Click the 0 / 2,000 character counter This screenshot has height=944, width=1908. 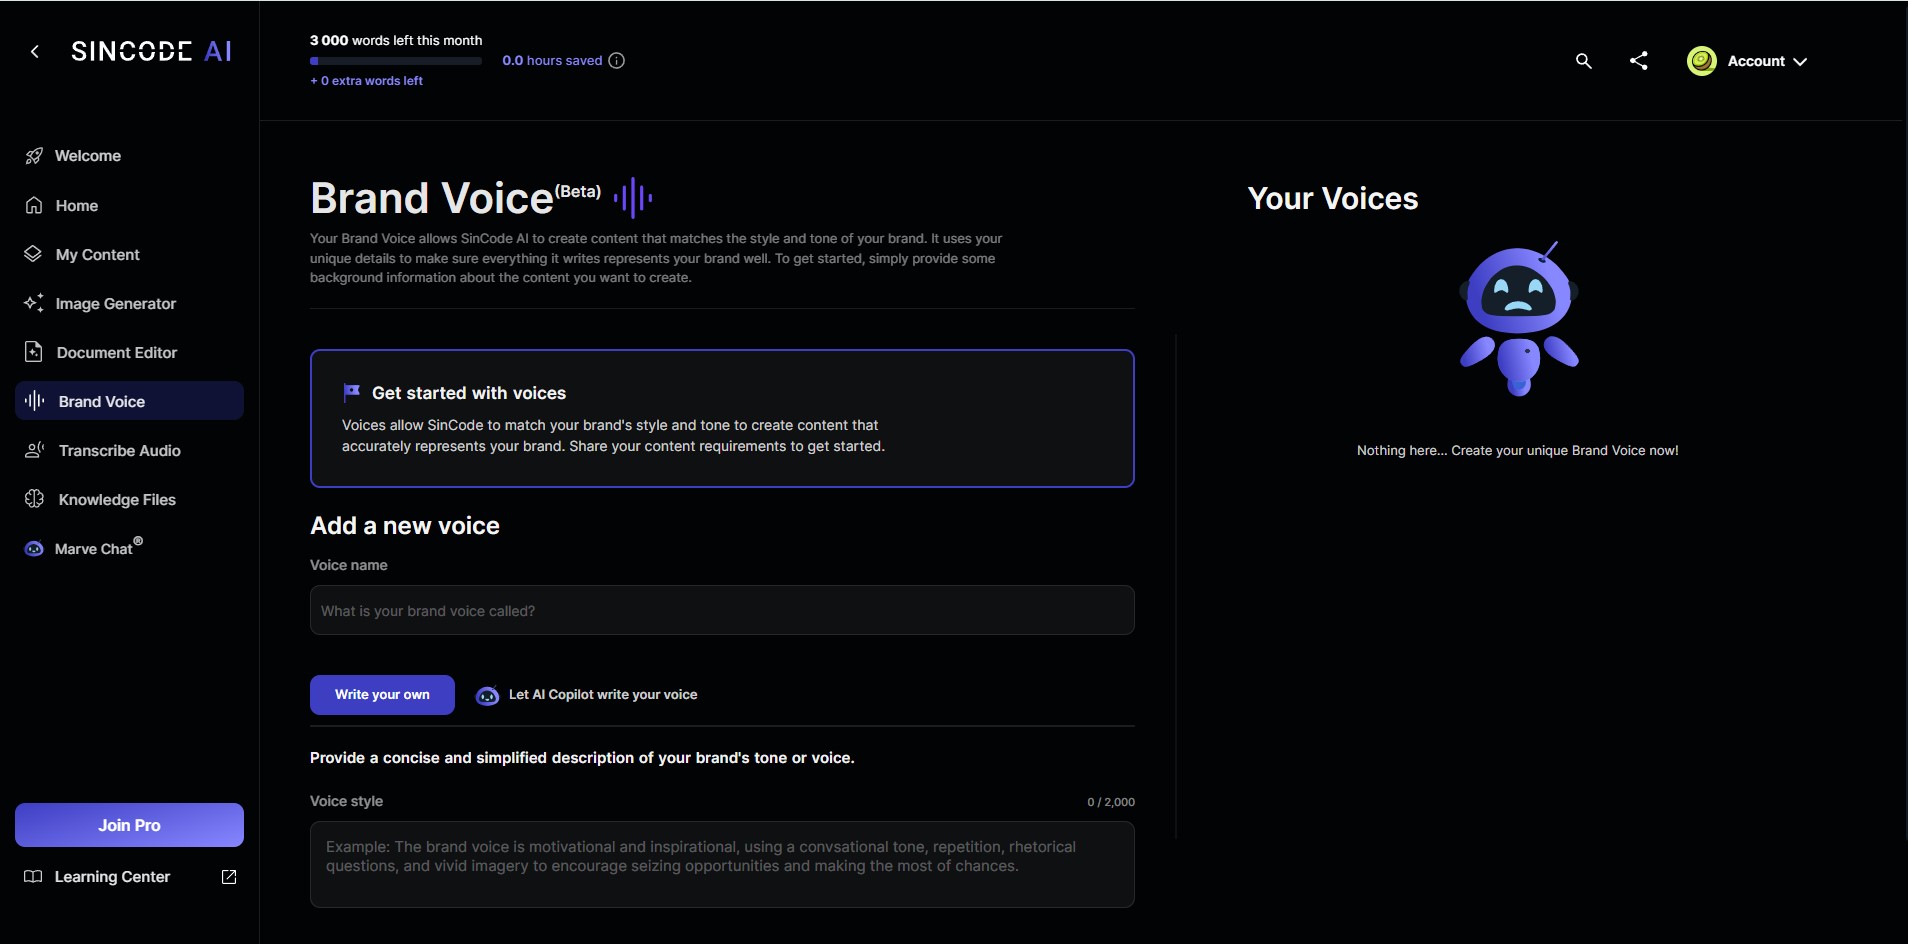pyautogui.click(x=1111, y=802)
